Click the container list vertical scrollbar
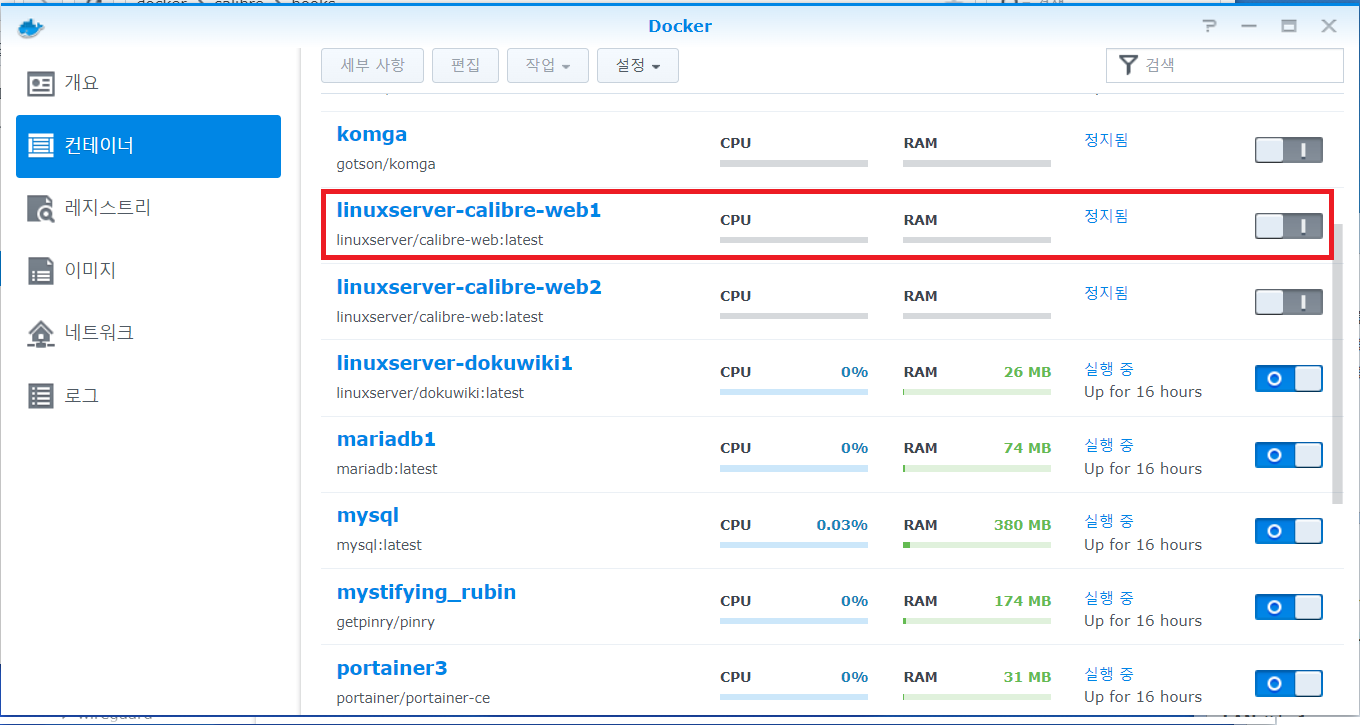 click(1338, 363)
